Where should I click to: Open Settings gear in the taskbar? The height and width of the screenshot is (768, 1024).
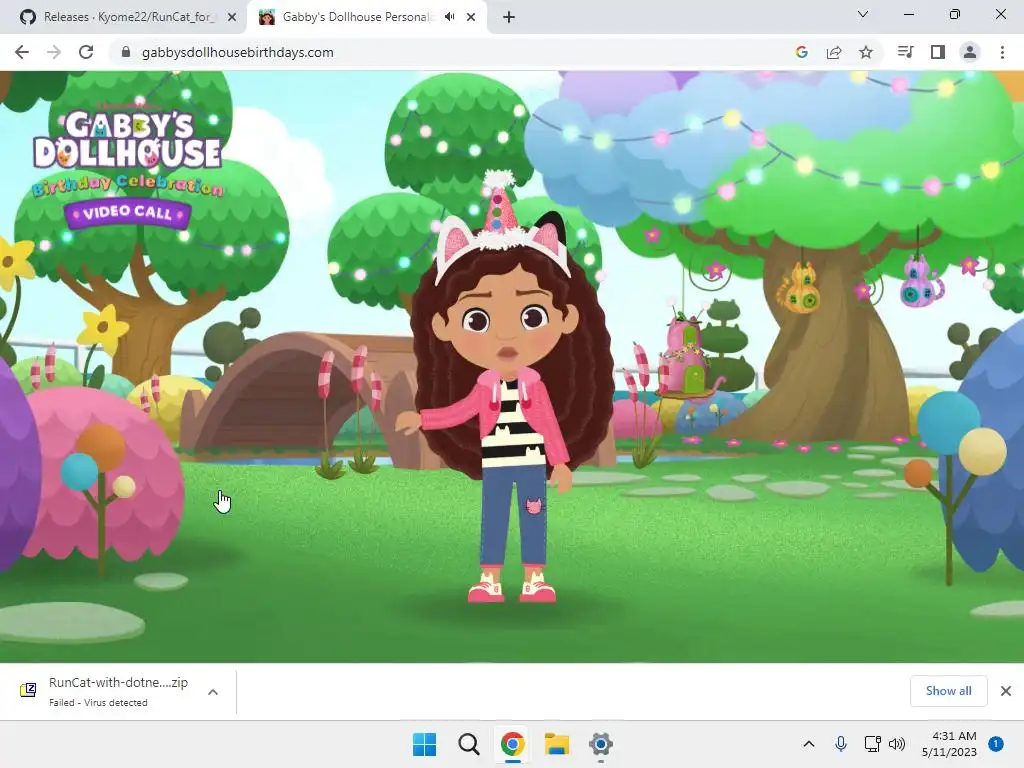[x=601, y=744]
